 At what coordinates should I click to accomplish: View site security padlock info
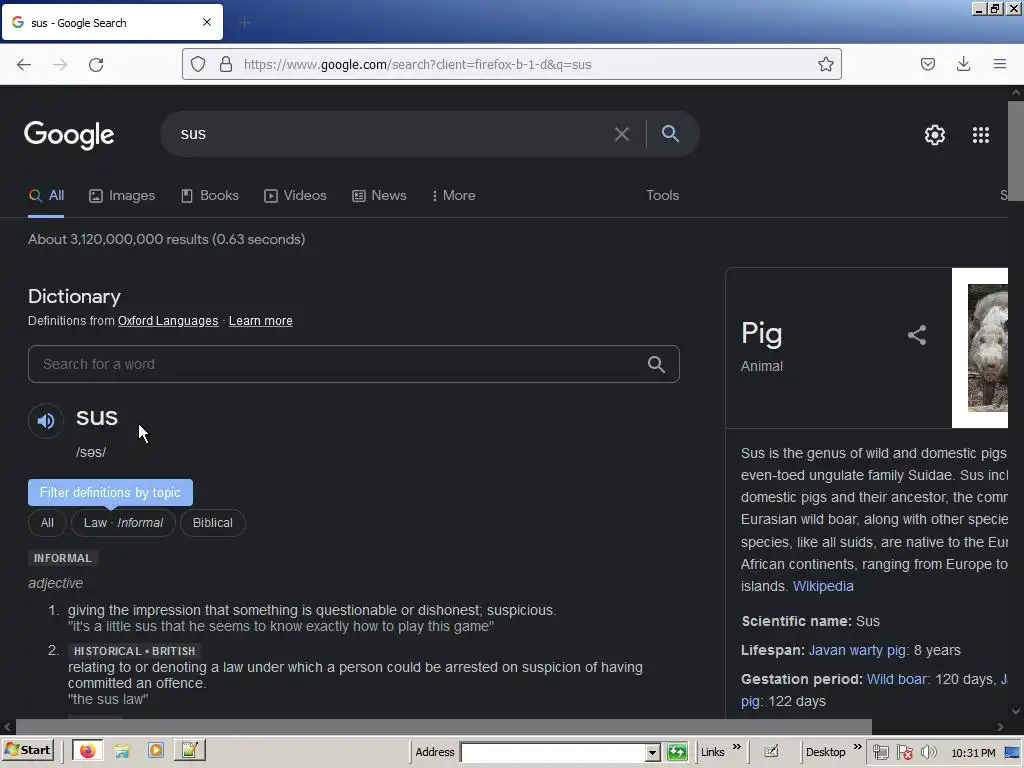pos(225,64)
